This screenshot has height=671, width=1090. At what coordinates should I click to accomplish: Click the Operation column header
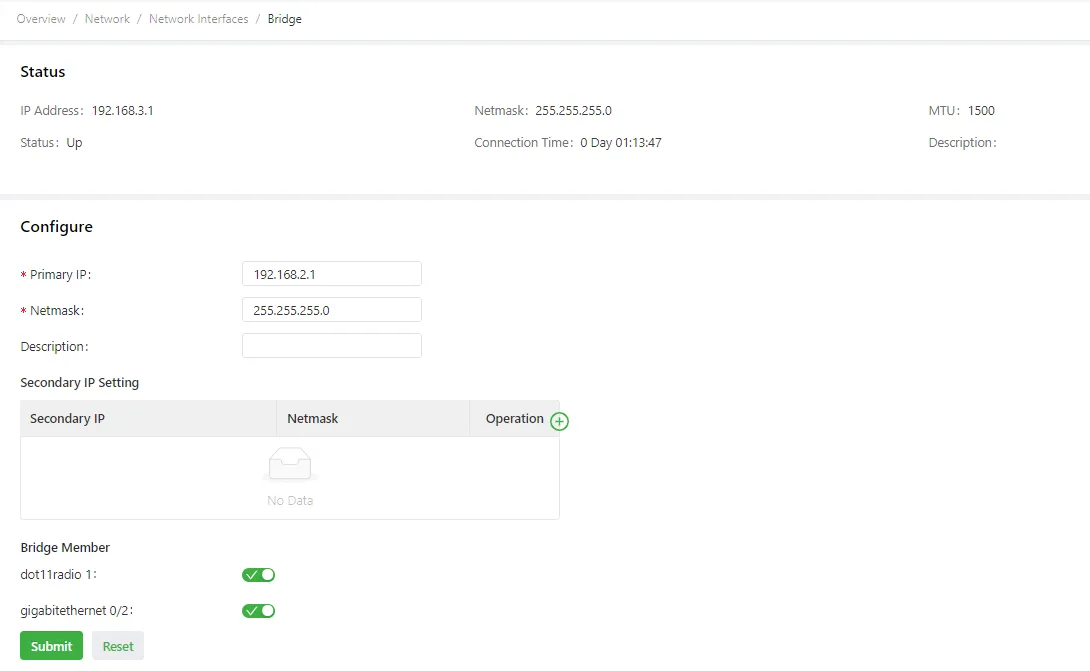click(x=514, y=419)
